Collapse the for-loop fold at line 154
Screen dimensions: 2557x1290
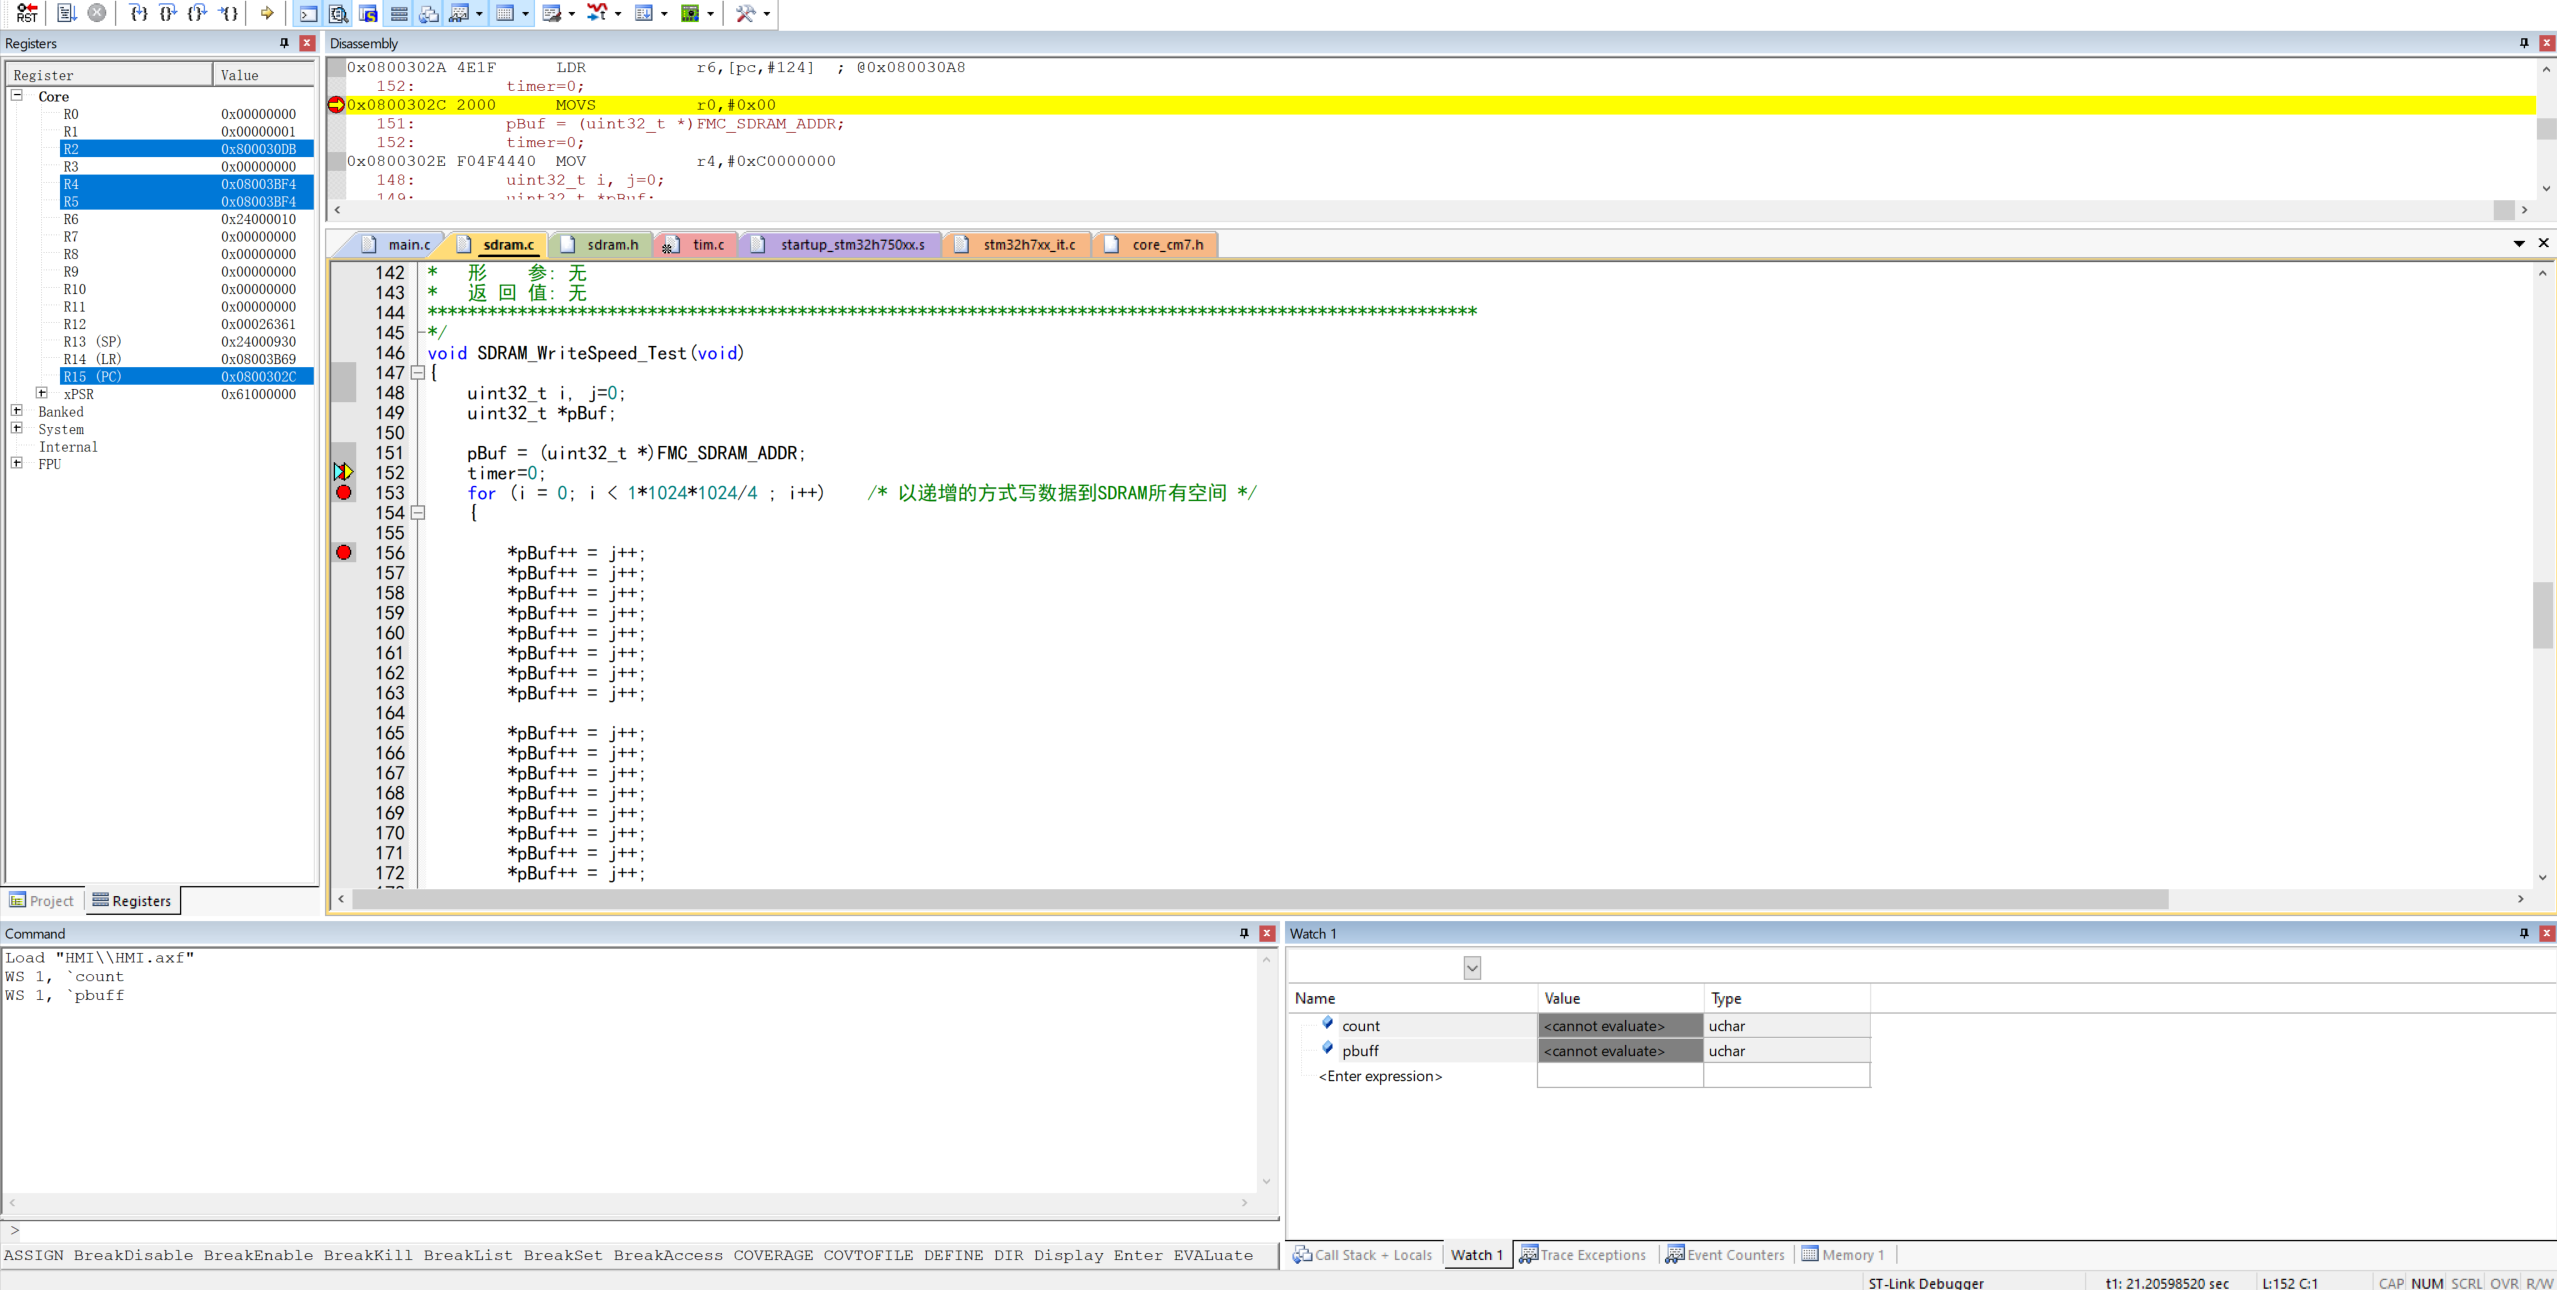(x=418, y=513)
